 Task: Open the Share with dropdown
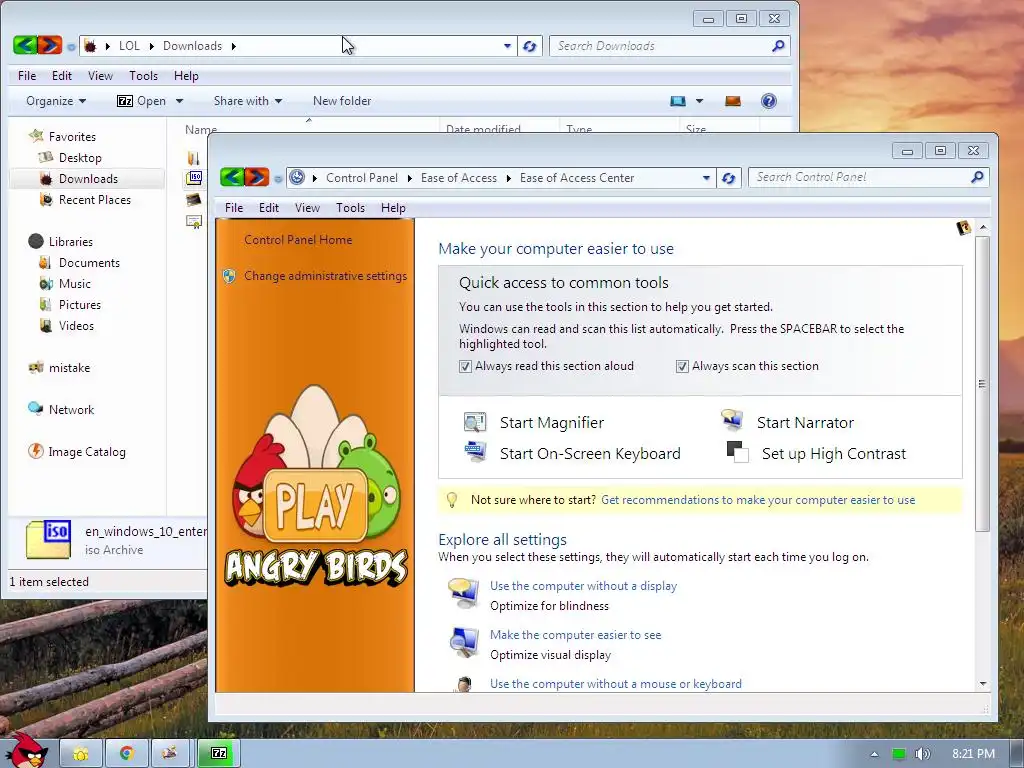click(x=248, y=101)
